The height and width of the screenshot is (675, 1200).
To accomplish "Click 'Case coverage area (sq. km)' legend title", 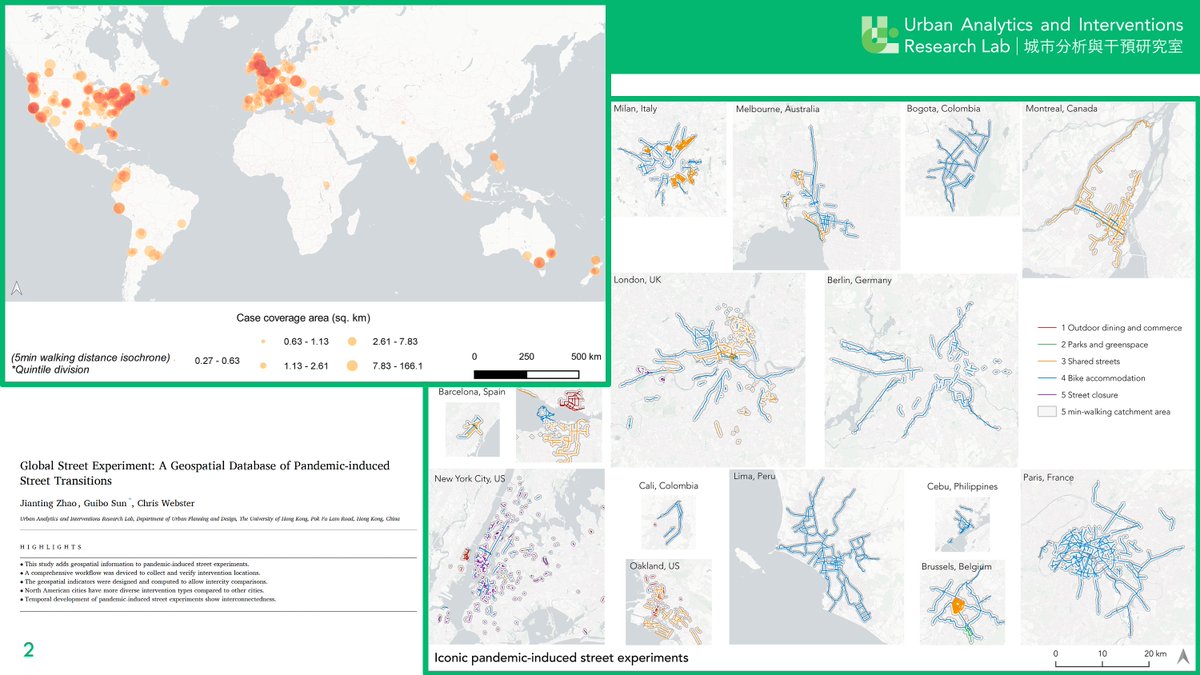I will (304, 319).
